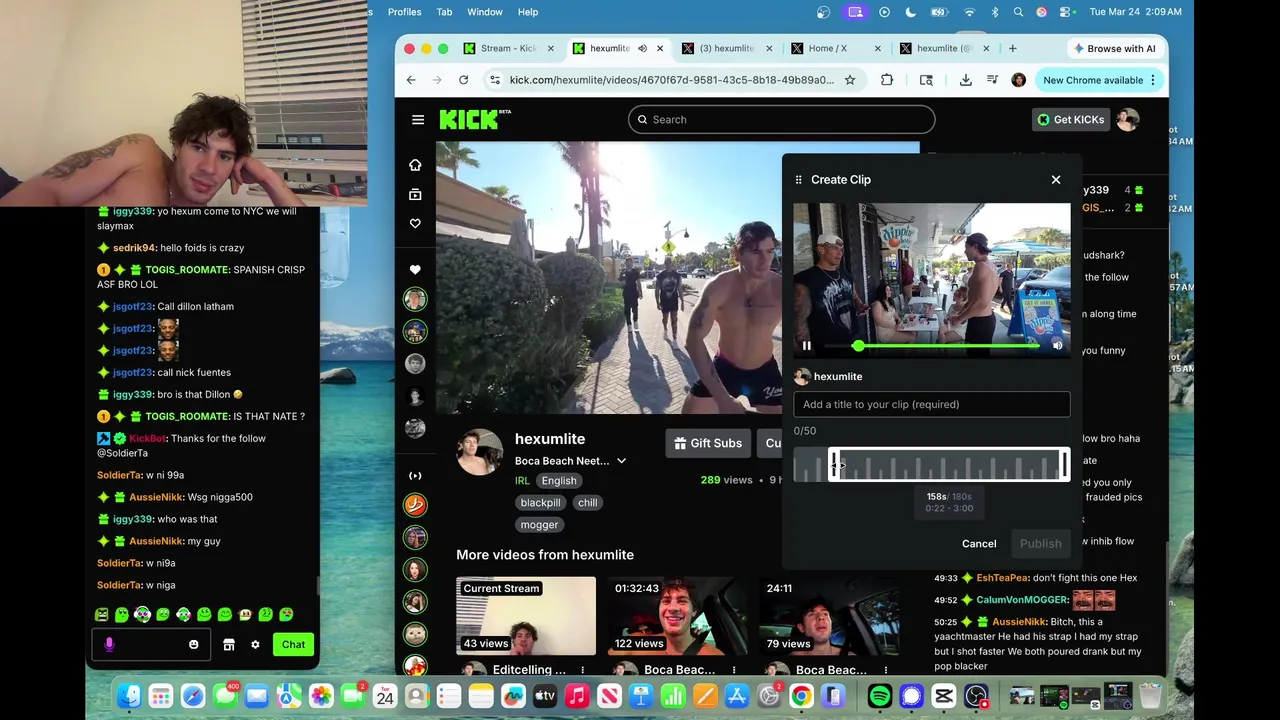
Task: Open Spotlight search in menu bar
Action: click(x=1018, y=12)
